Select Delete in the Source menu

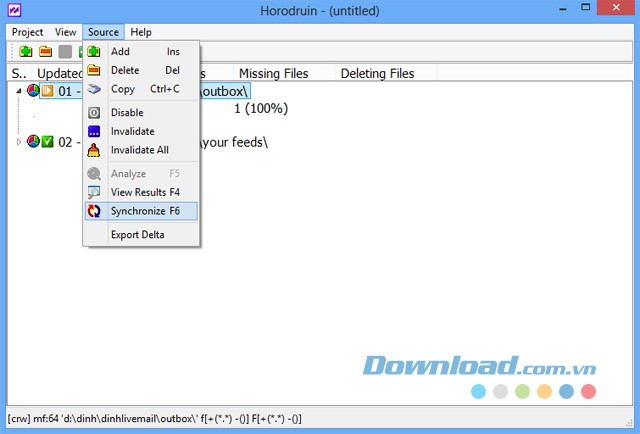tap(125, 70)
